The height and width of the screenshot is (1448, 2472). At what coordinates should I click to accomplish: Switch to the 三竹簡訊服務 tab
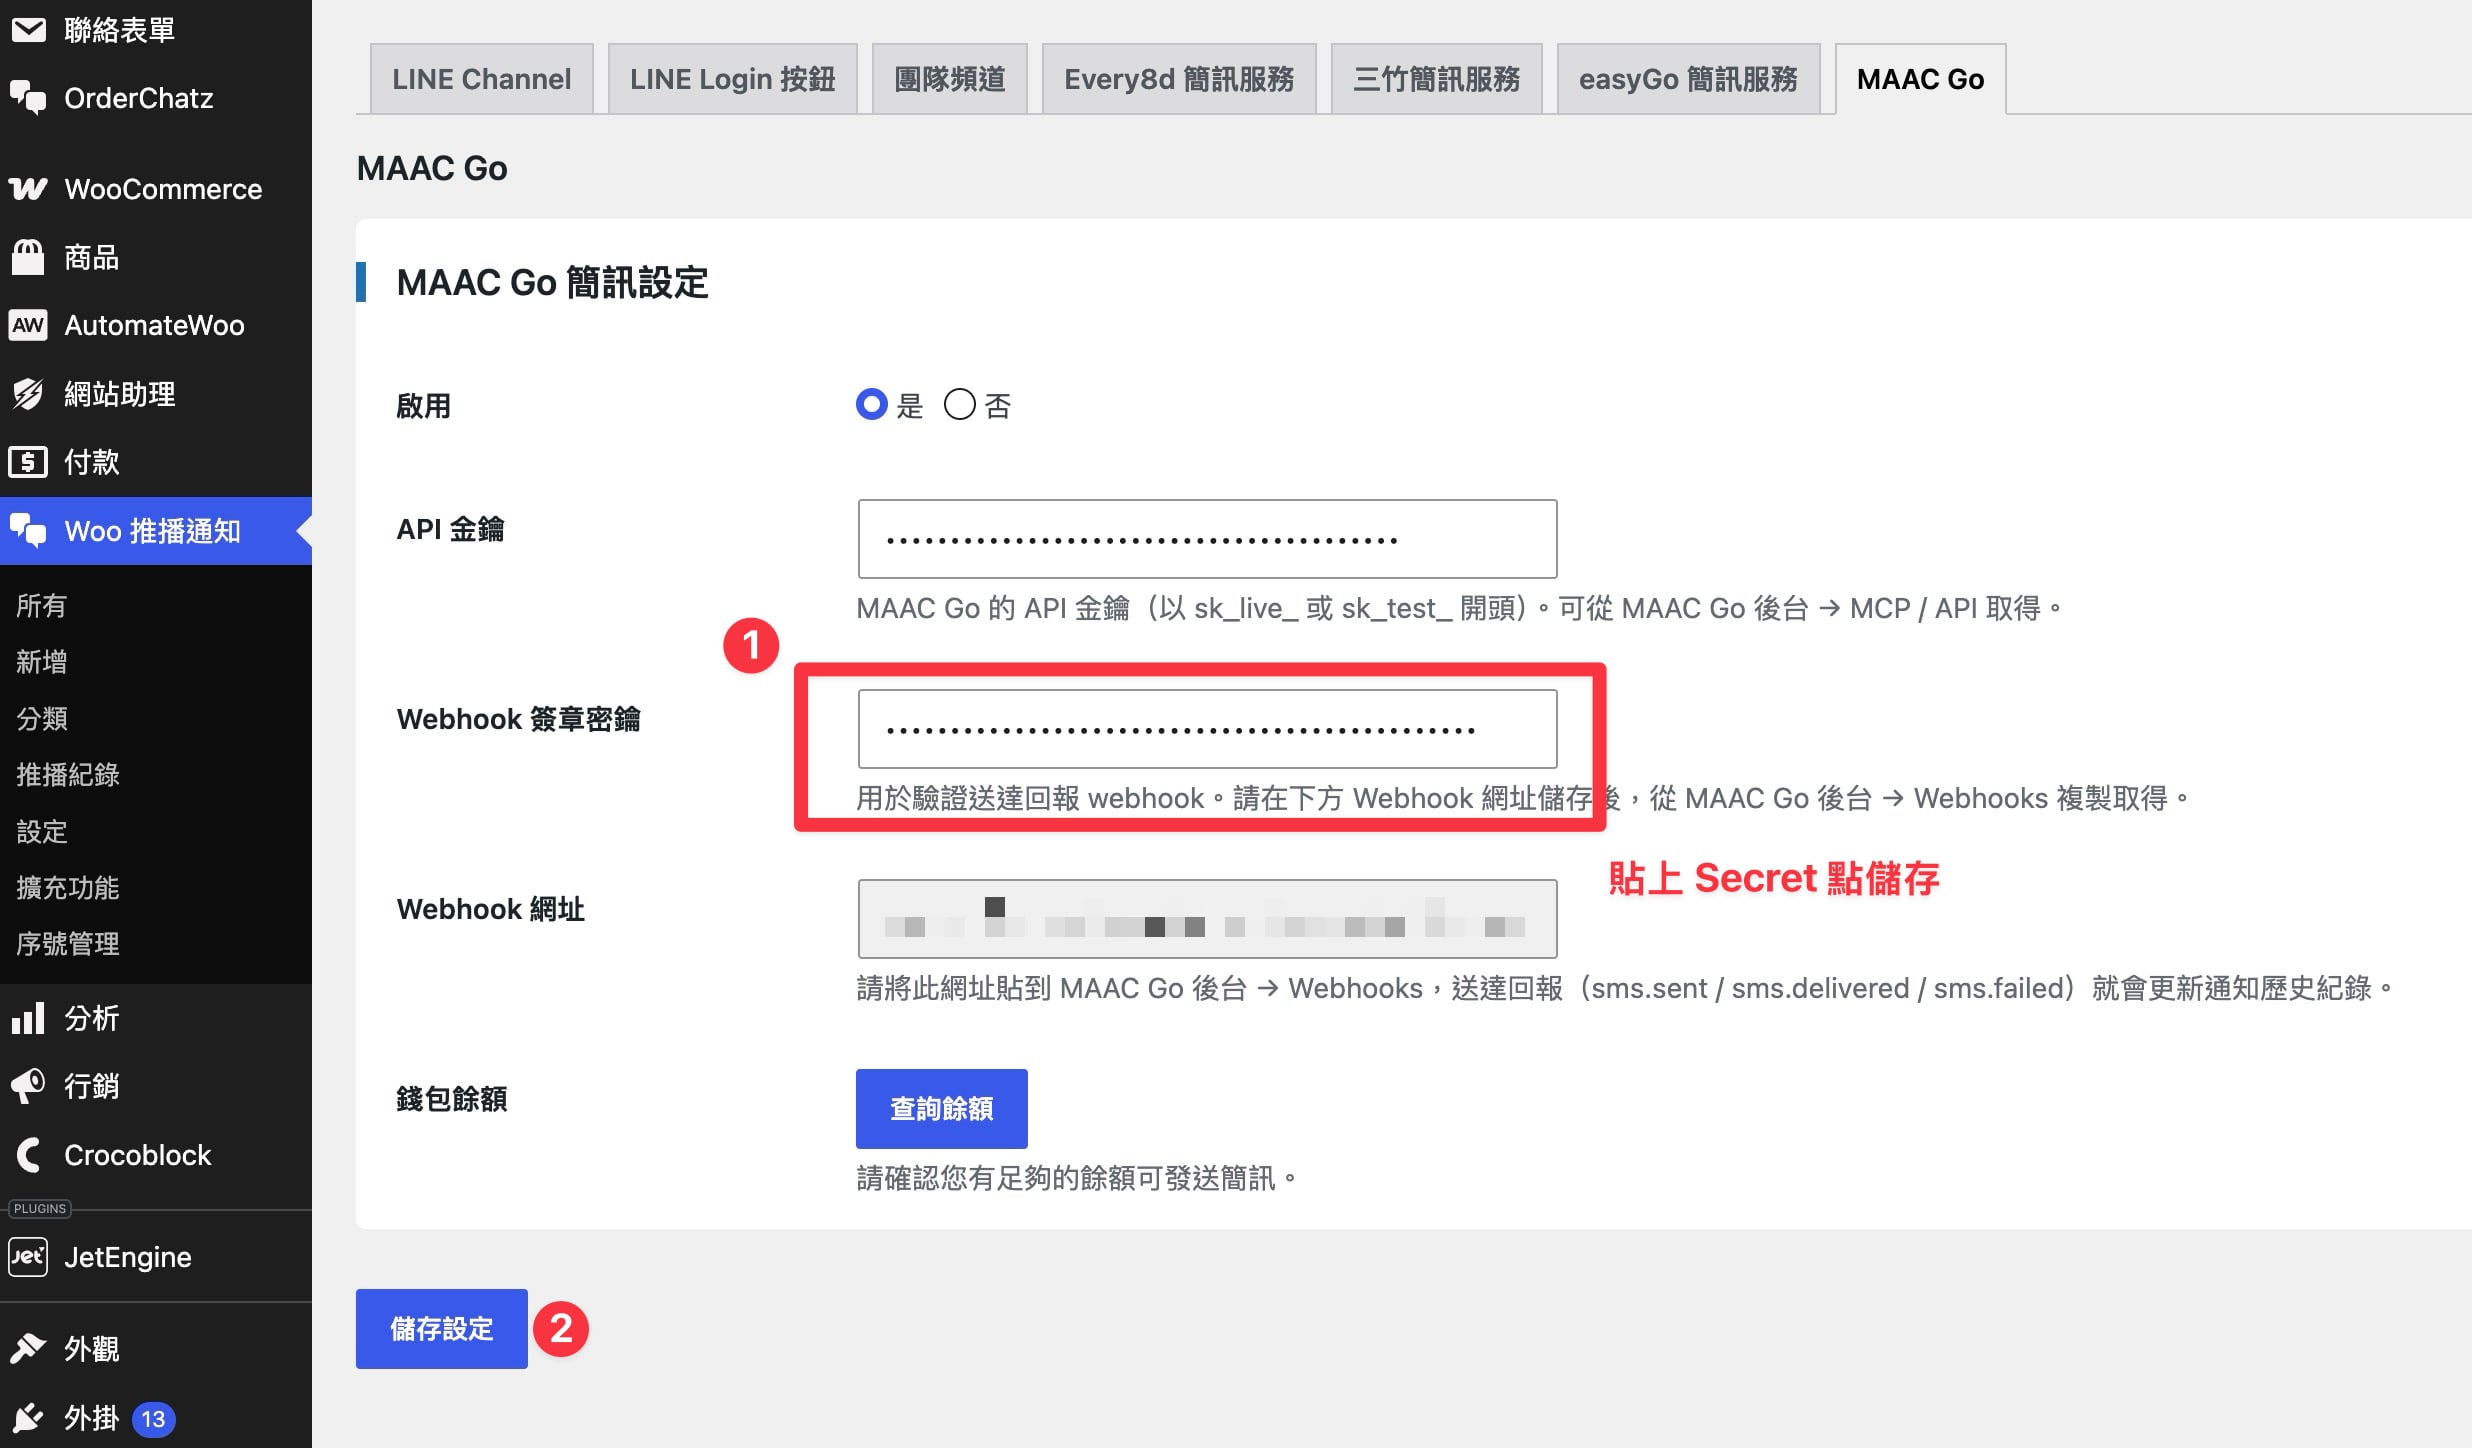click(1437, 79)
